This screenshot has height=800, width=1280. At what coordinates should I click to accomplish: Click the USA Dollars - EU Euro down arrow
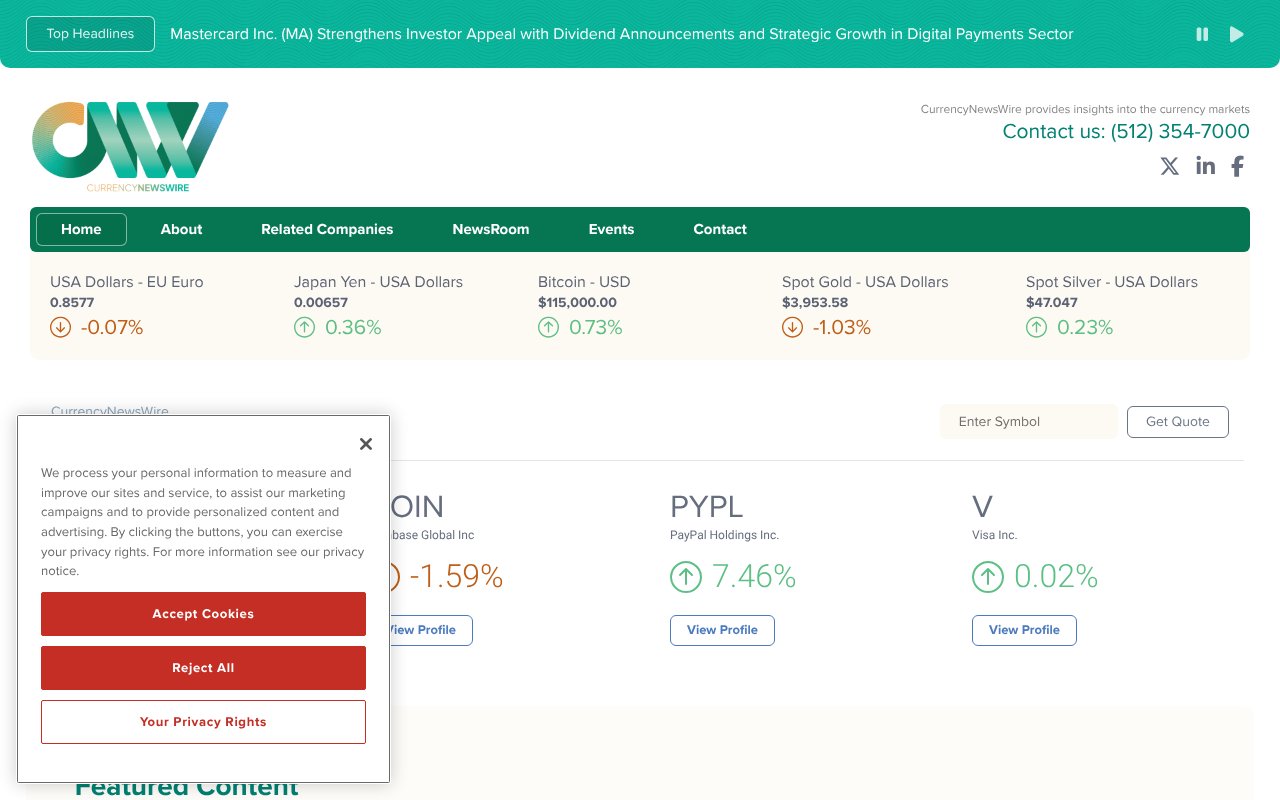pos(60,327)
